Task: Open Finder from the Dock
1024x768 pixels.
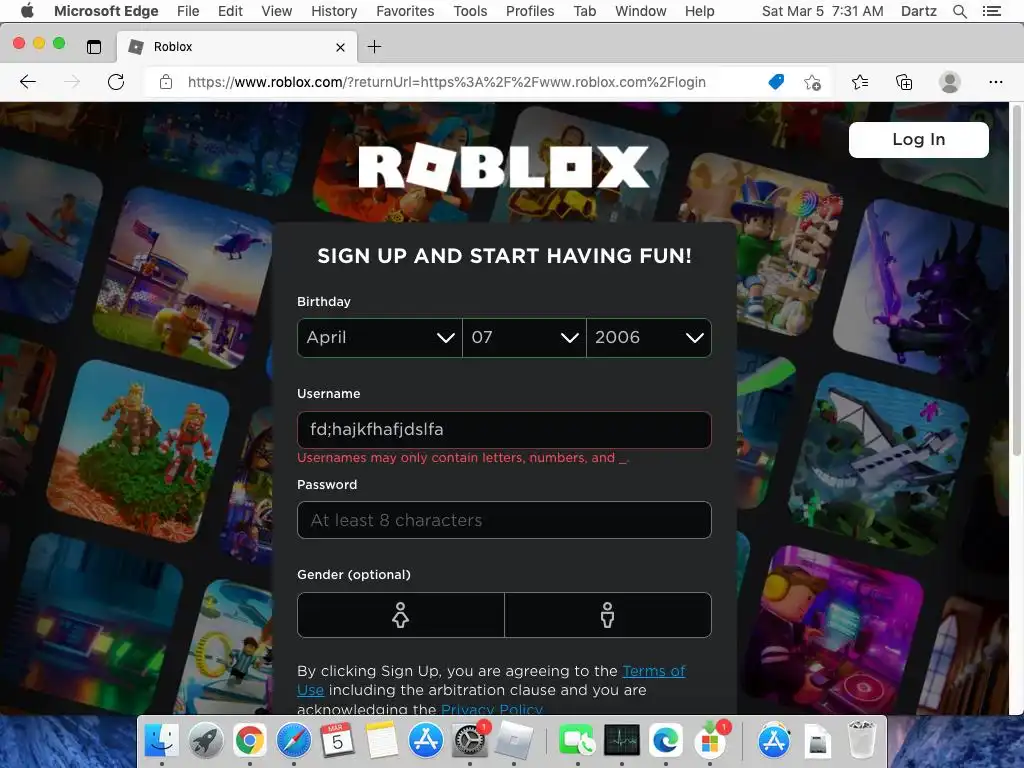Action: (x=161, y=741)
